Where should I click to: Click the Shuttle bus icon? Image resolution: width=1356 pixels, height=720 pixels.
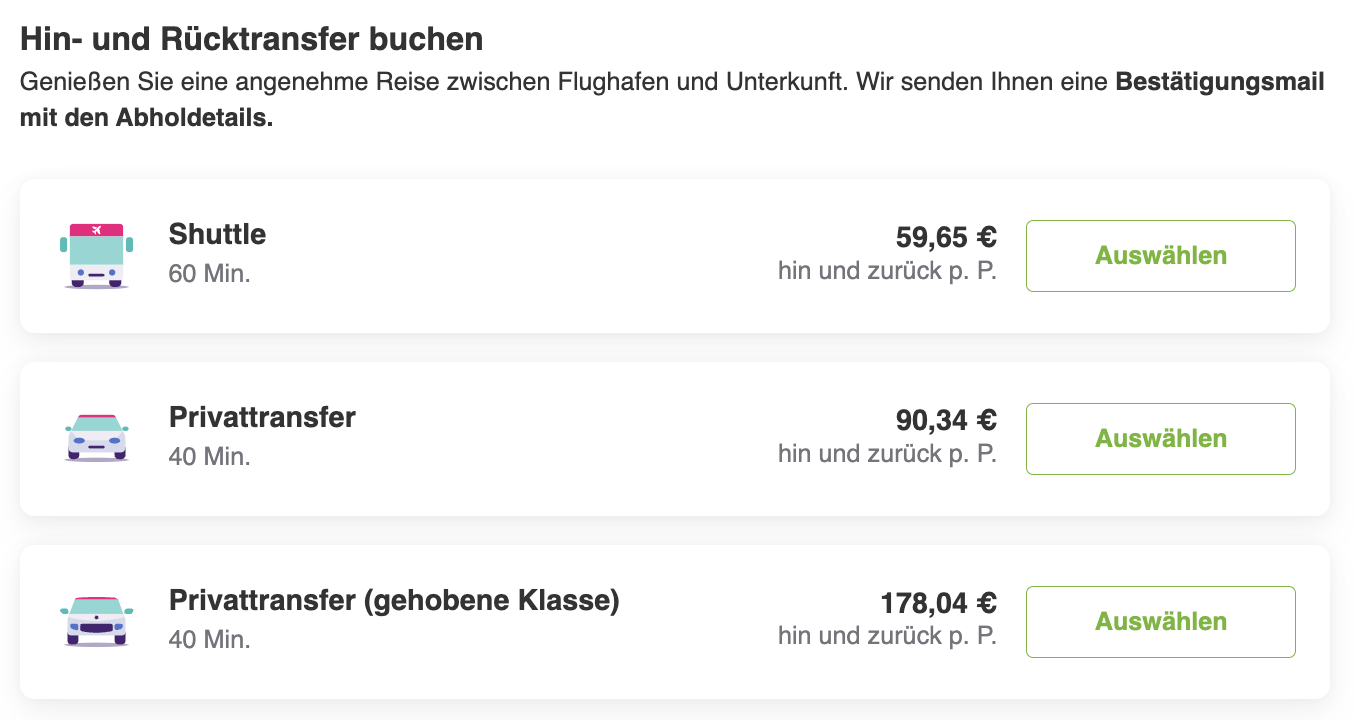pyautogui.click(x=96, y=256)
